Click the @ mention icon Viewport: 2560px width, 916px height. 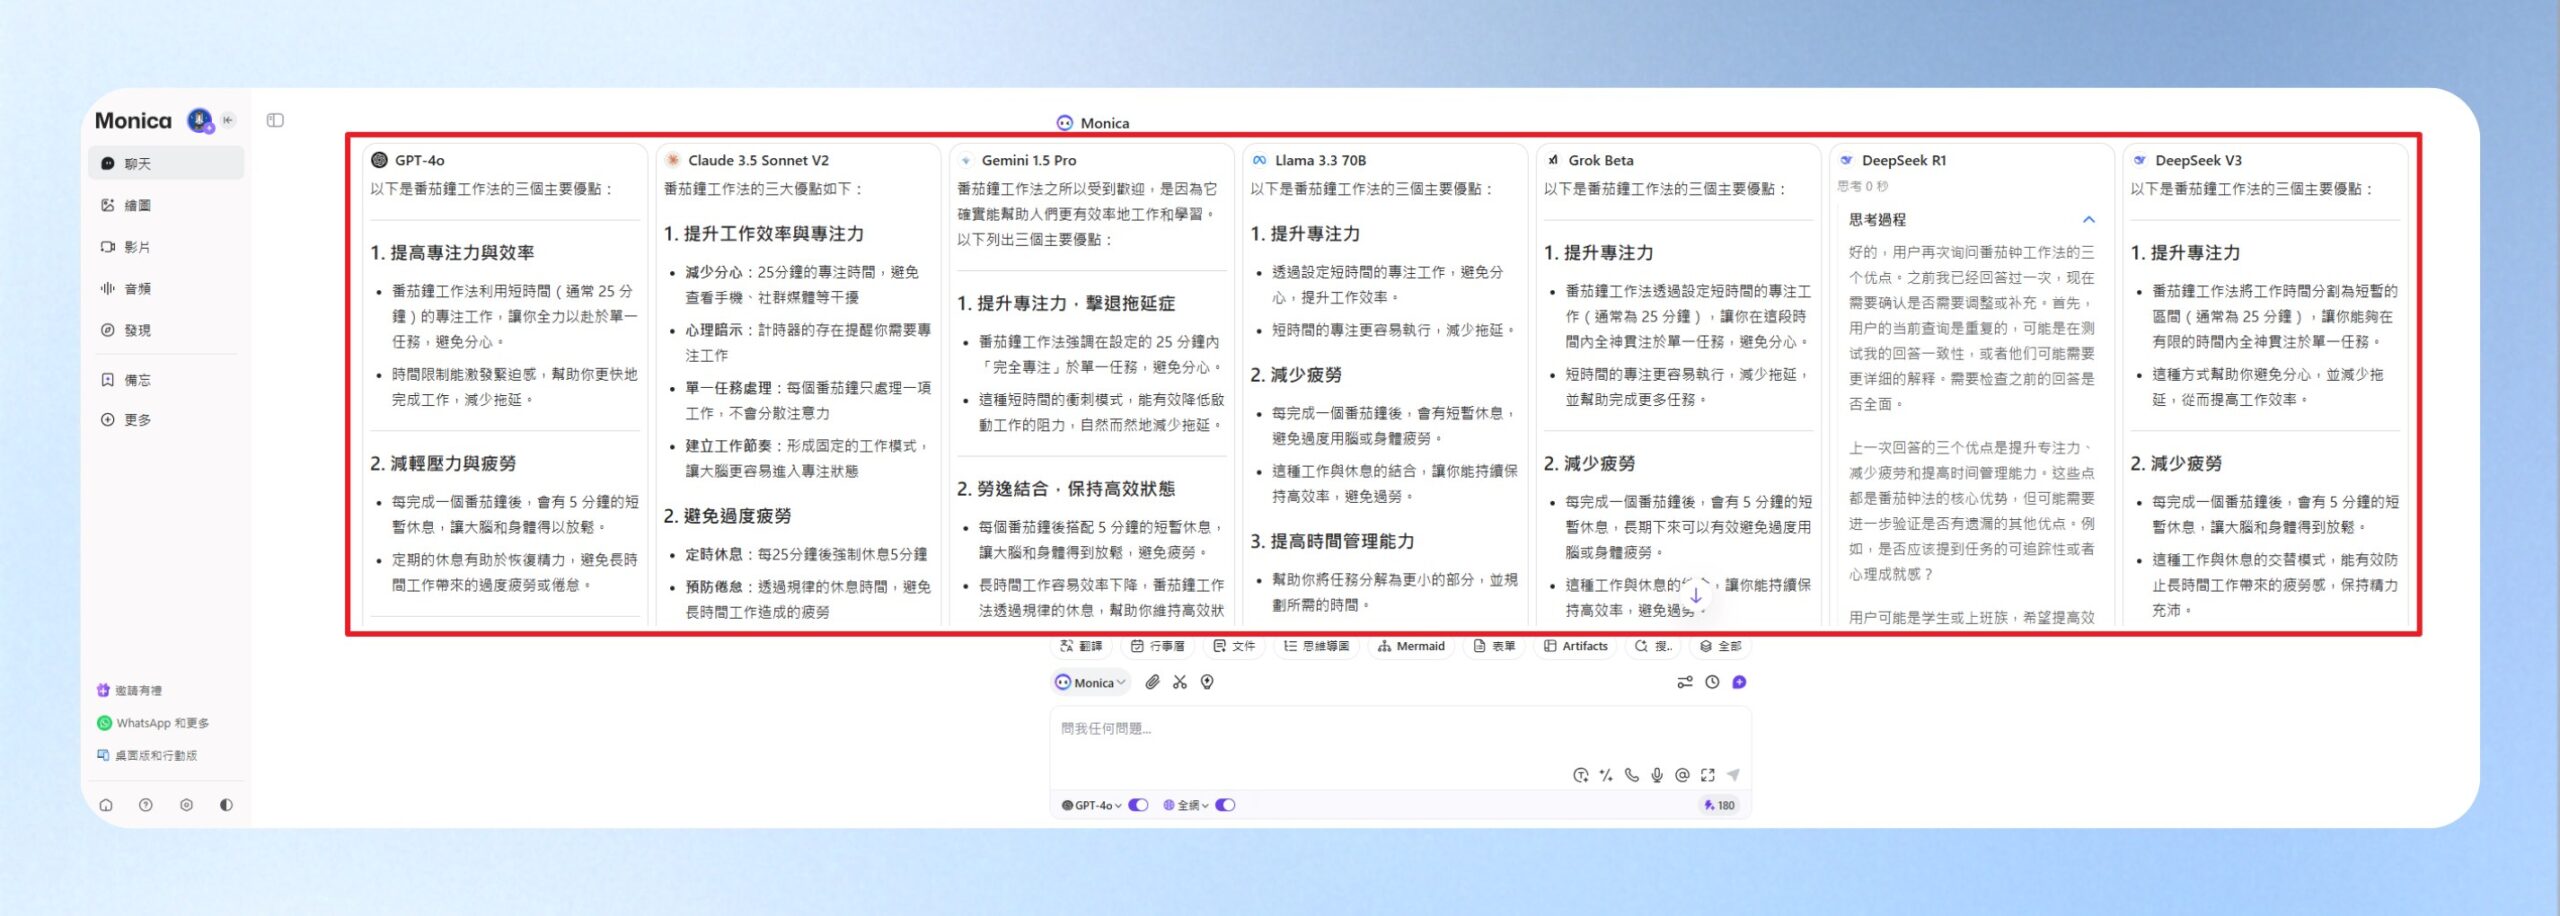click(x=1682, y=775)
